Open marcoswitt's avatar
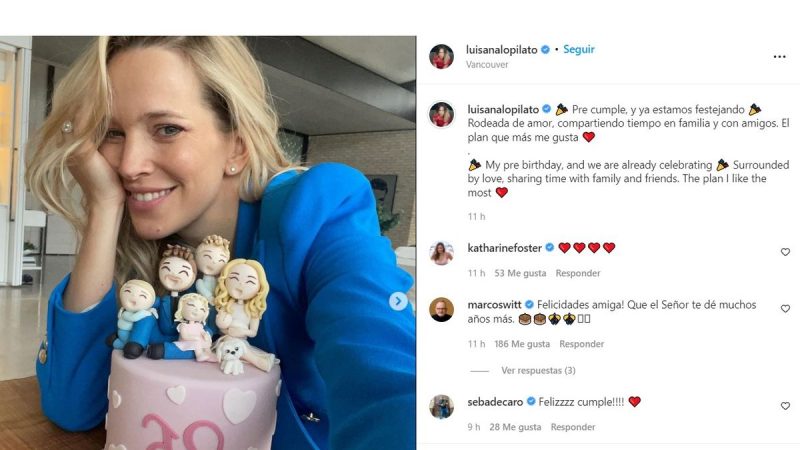Viewport: 800px width, 450px height. coord(441,310)
